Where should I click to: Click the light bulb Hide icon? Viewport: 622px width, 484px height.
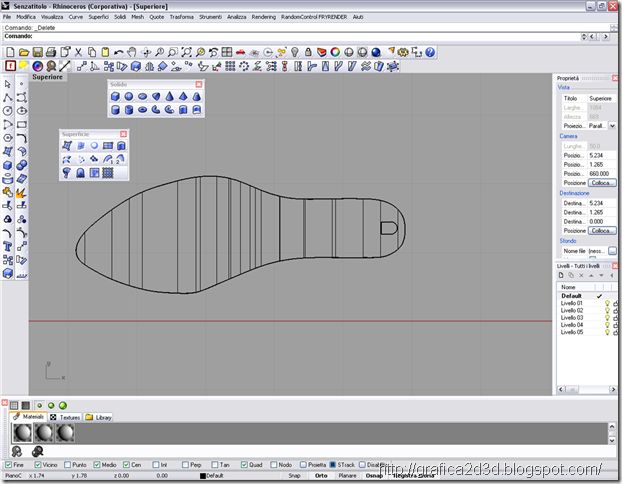(x=295, y=52)
